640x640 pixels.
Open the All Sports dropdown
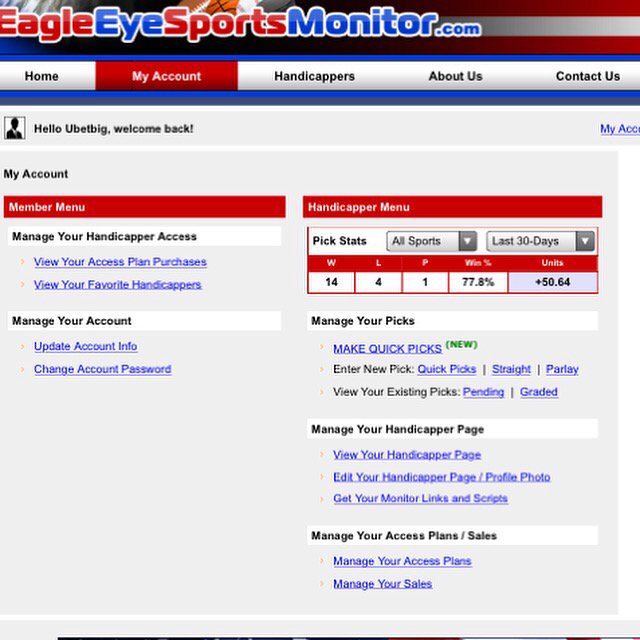pos(431,241)
